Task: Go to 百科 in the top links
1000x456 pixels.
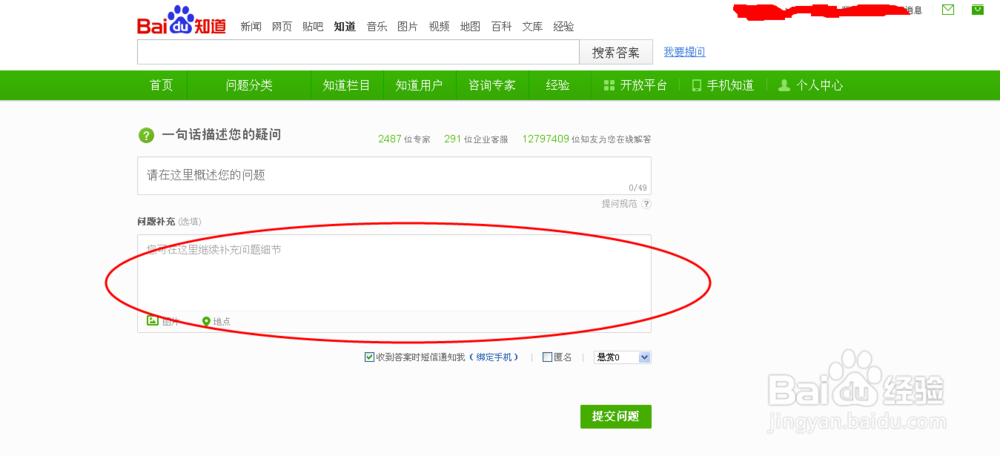Action: [x=501, y=27]
